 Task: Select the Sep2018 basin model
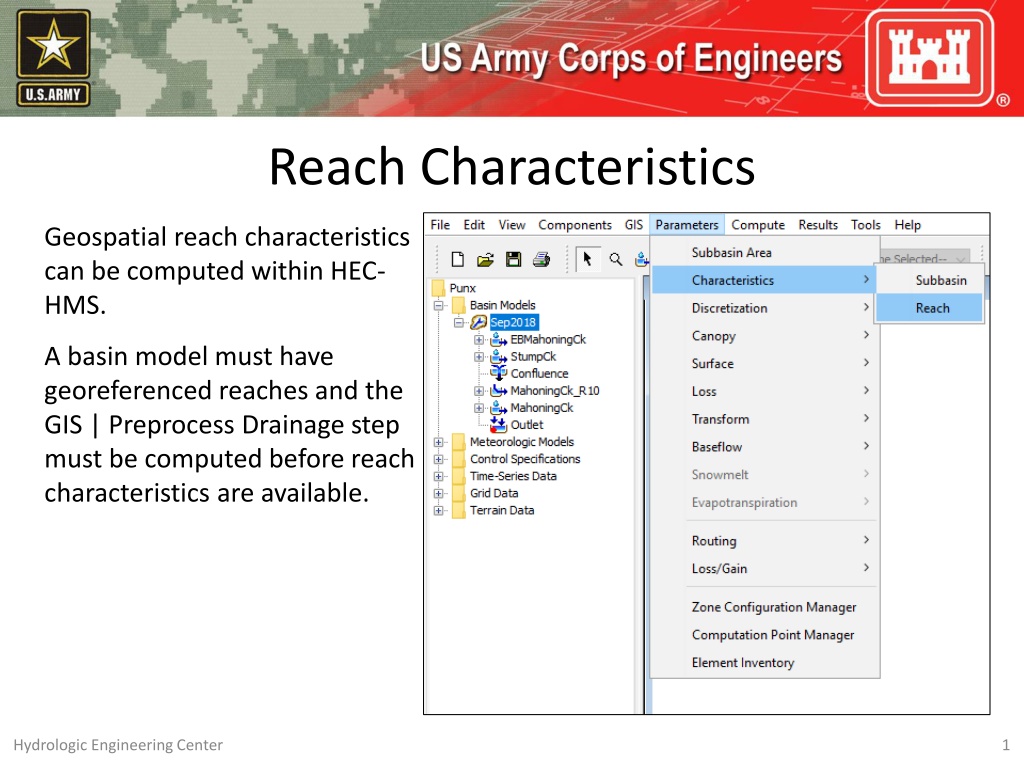coord(513,322)
